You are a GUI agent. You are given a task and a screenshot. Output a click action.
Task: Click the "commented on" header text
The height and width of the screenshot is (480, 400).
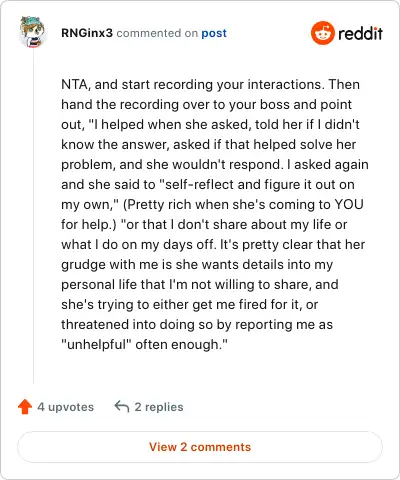point(157,33)
